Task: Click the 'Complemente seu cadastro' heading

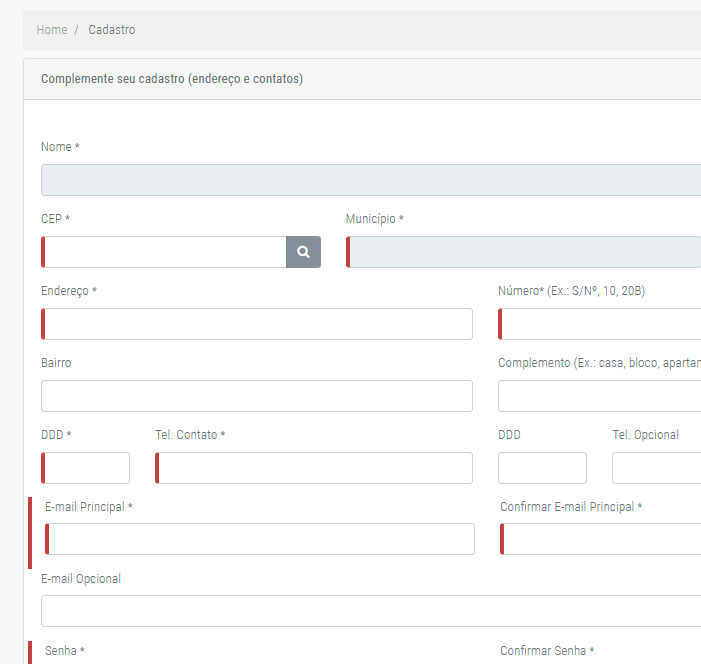Action: pyautogui.click(x=172, y=79)
